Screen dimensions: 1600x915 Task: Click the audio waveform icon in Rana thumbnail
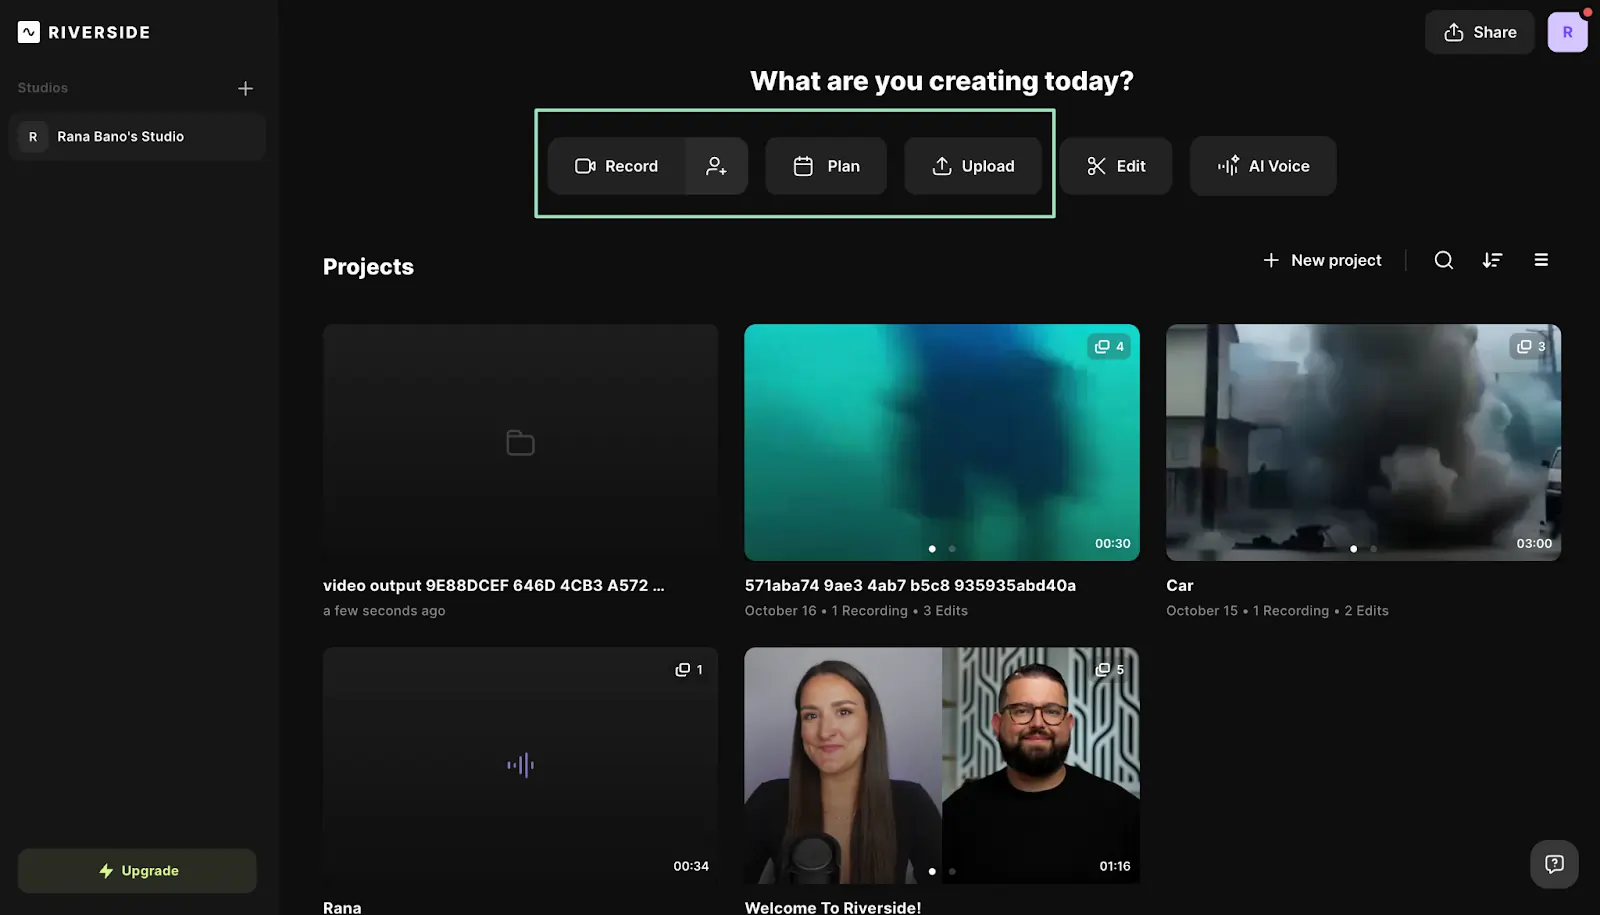[x=520, y=765]
